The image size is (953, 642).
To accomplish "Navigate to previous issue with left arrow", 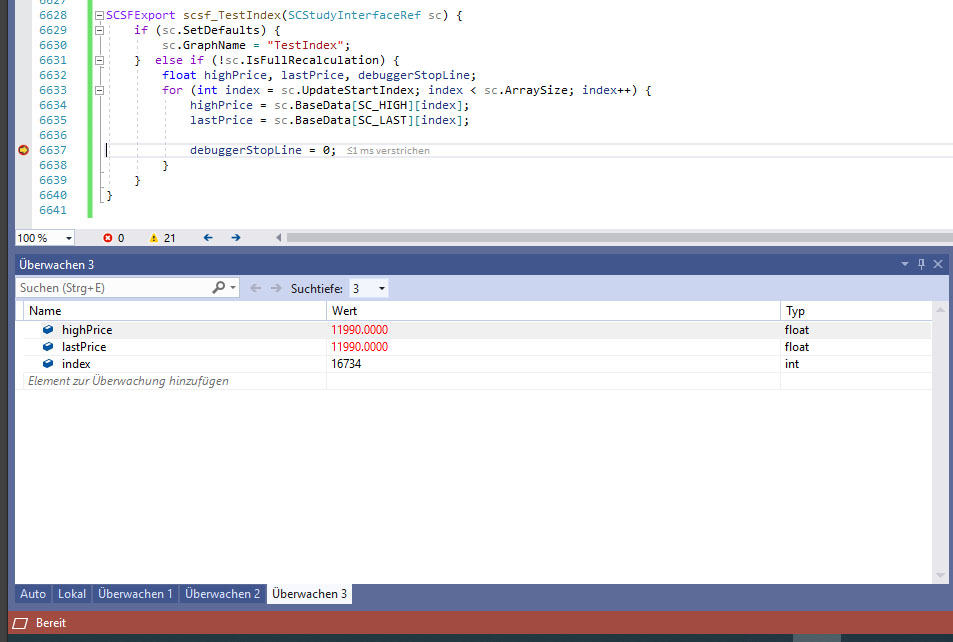I will click(x=208, y=238).
